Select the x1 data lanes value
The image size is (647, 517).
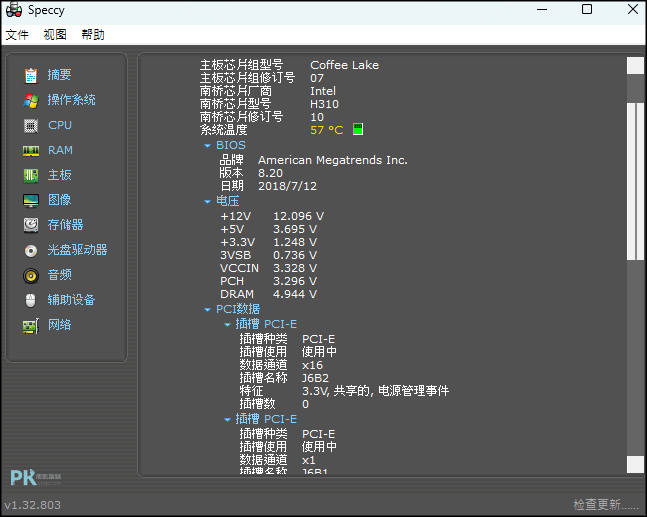point(309,460)
